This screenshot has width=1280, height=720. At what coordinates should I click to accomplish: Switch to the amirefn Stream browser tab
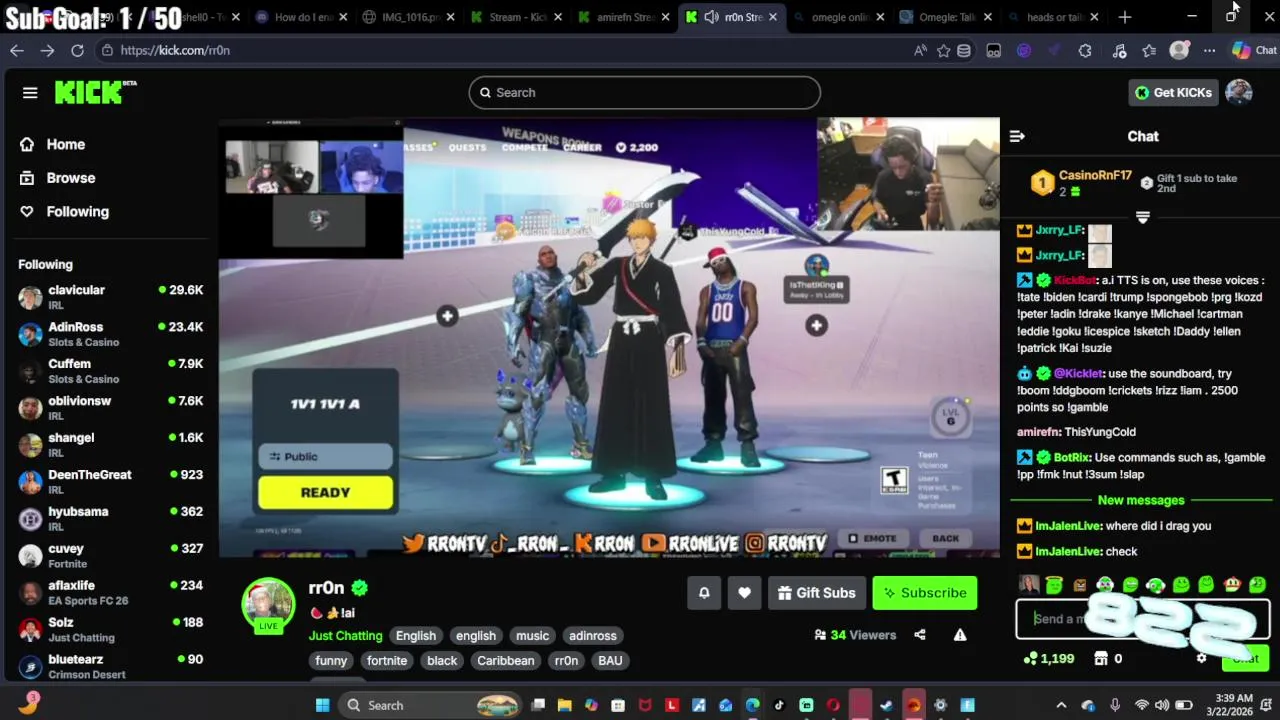pyautogui.click(x=622, y=17)
